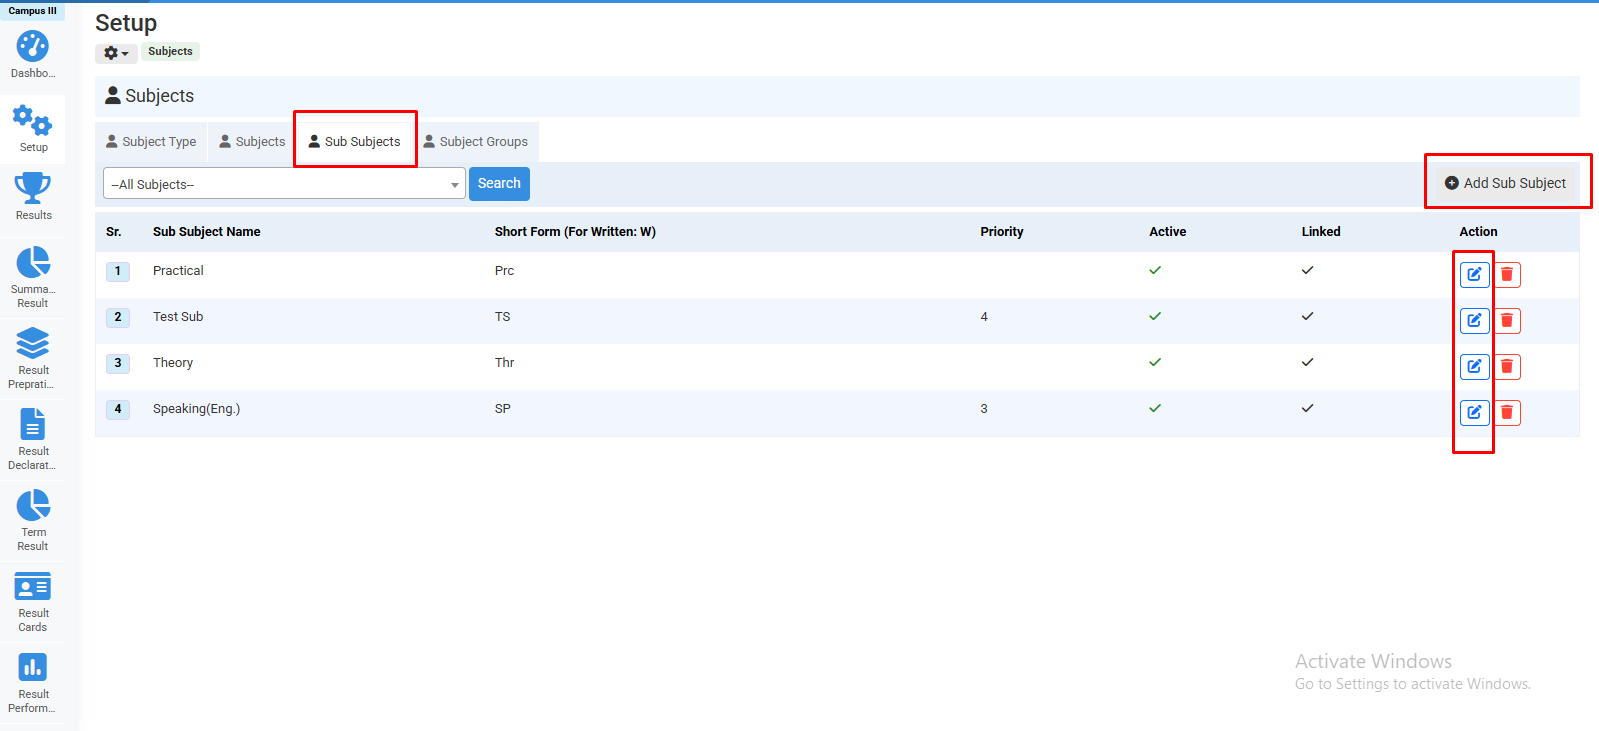The image size is (1599, 731).
Task: Open Result Performance bar chart icon
Action: click(33, 667)
